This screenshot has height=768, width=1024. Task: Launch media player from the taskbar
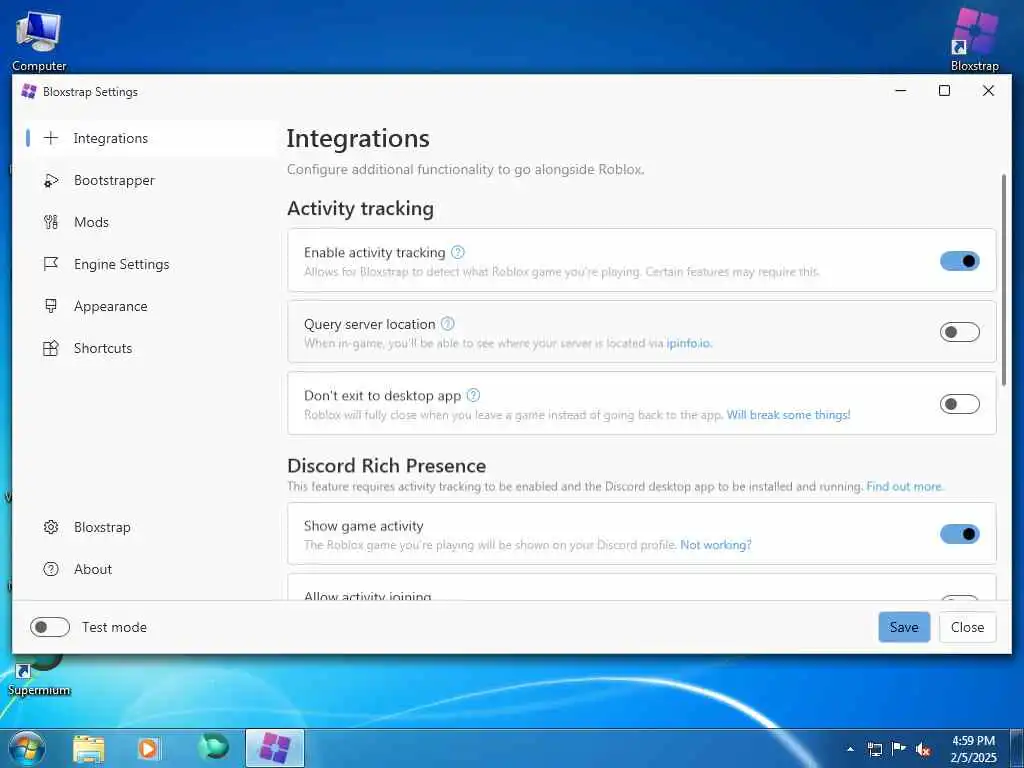tap(148, 748)
